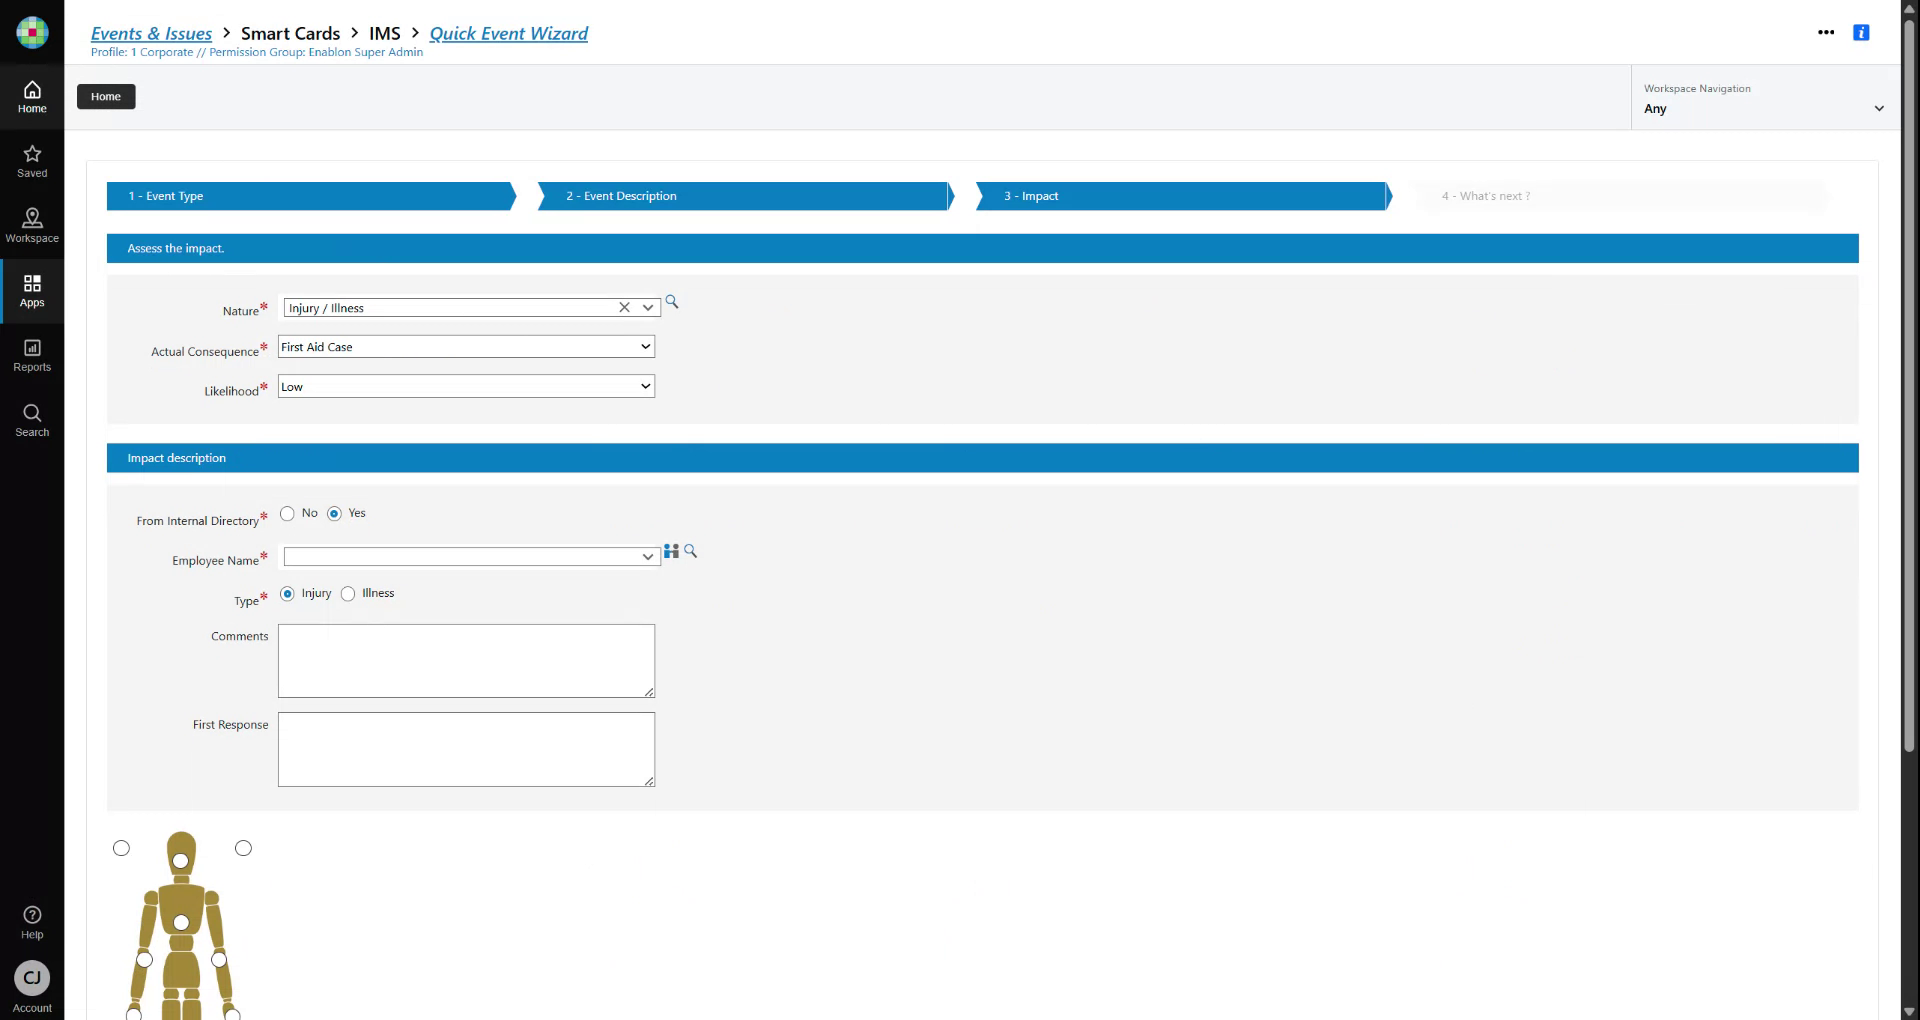Click the Home button below the breadcrumb
The height and width of the screenshot is (1020, 1920).
click(105, 96)
